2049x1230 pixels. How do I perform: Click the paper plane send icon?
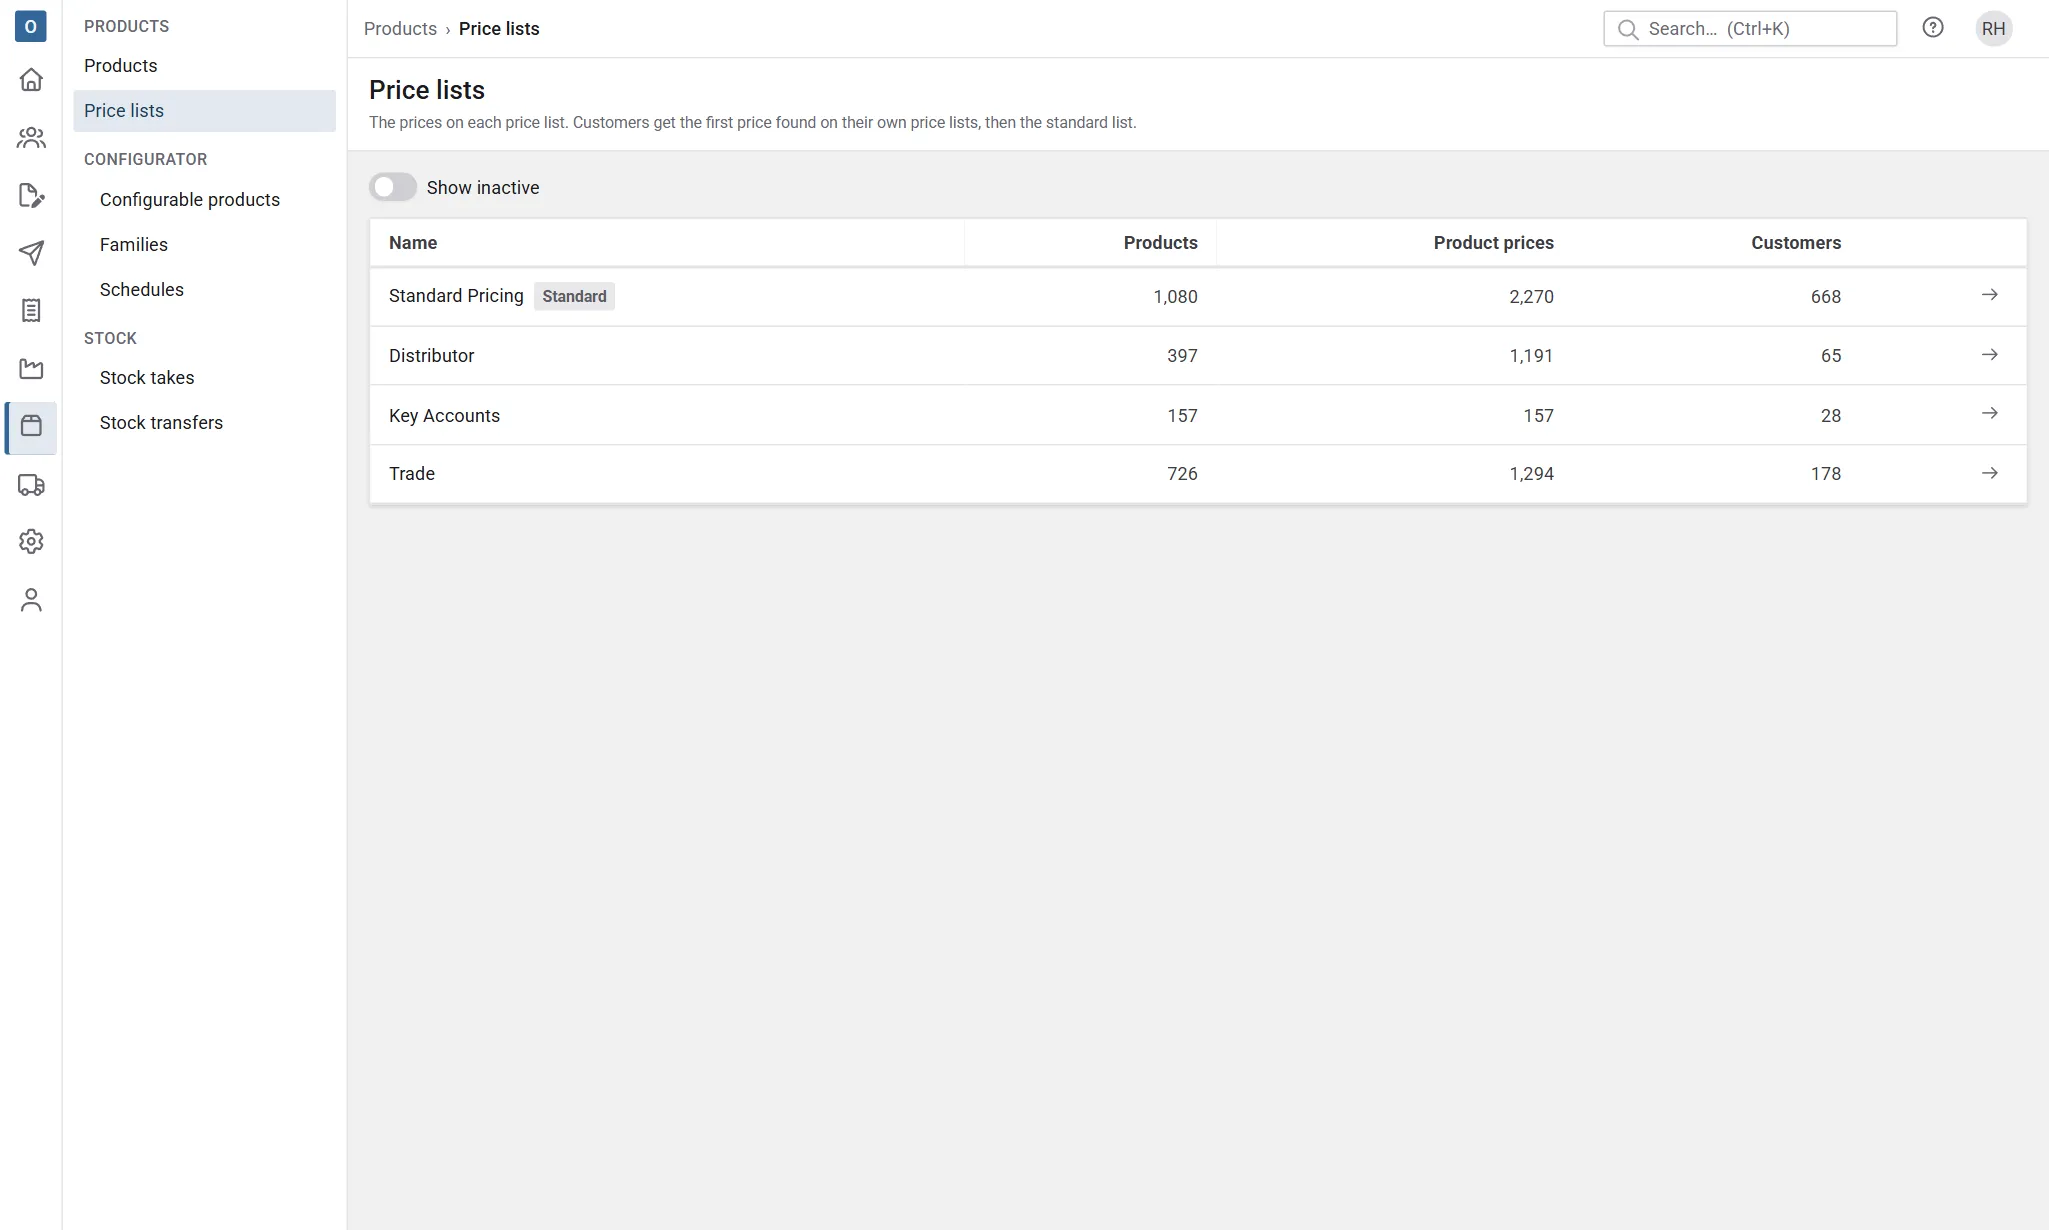tap(31, 253)
